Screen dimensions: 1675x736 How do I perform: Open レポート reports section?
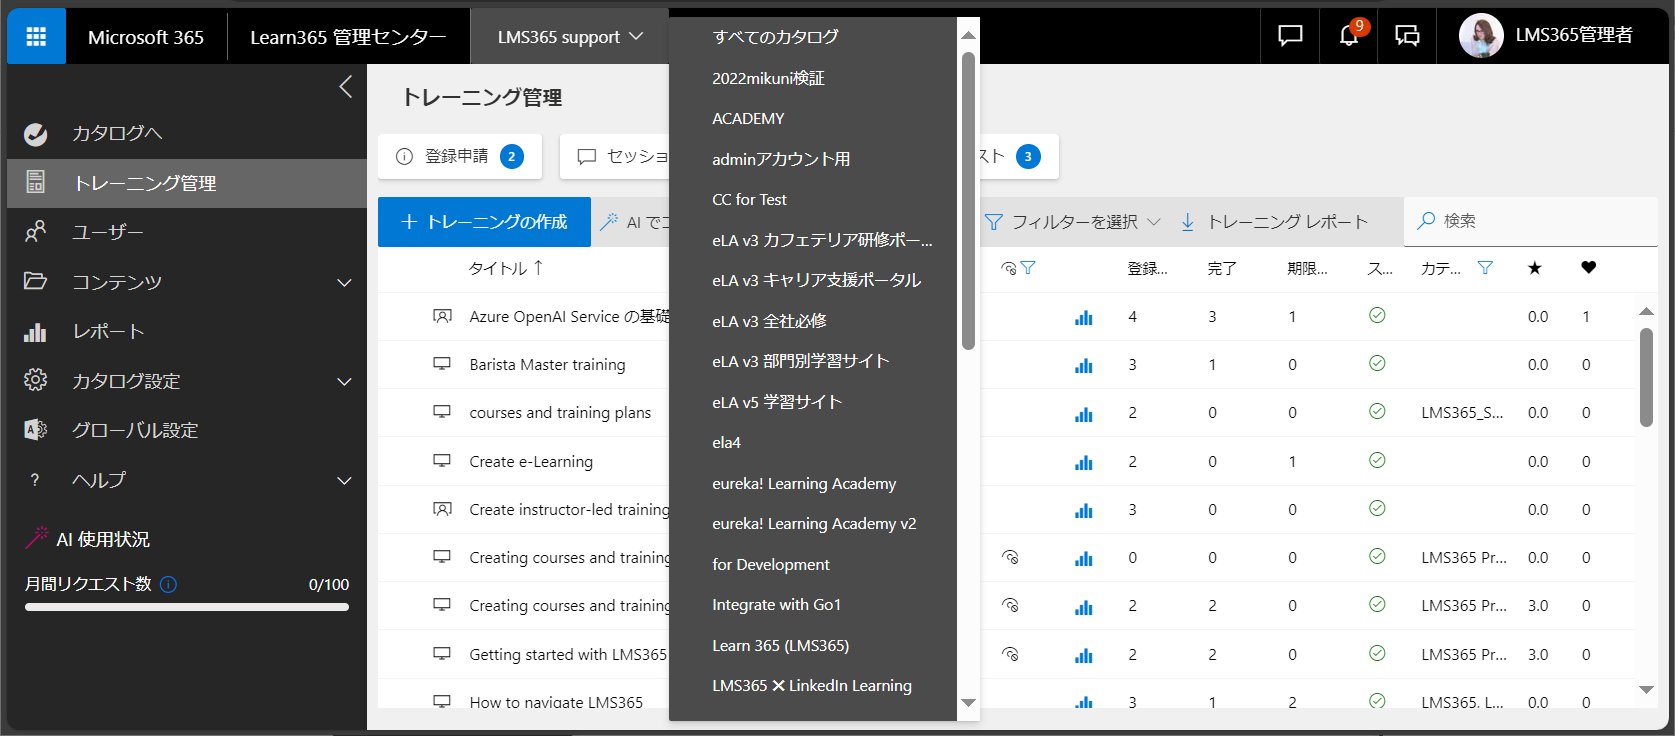pyautogui.click(x=108, y=331)
